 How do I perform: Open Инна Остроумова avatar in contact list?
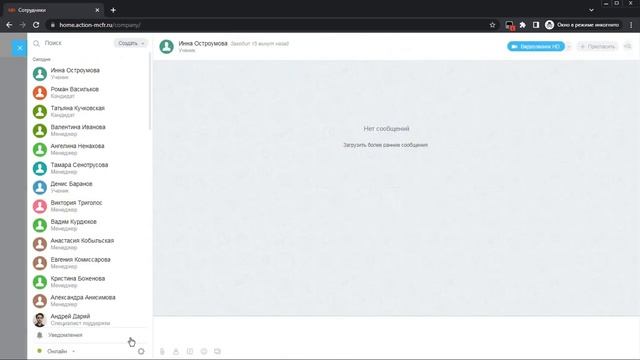40,73
